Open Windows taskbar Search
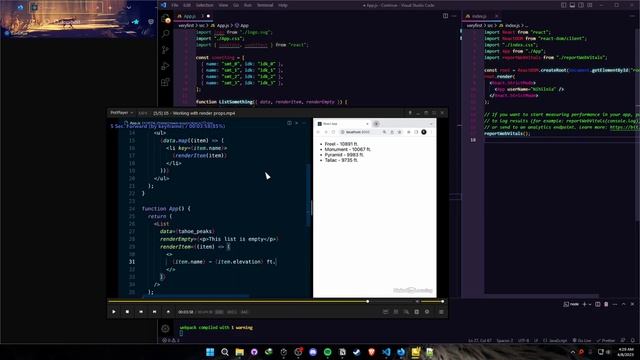Viewport: 640px width, 360px height. [224, 352]
